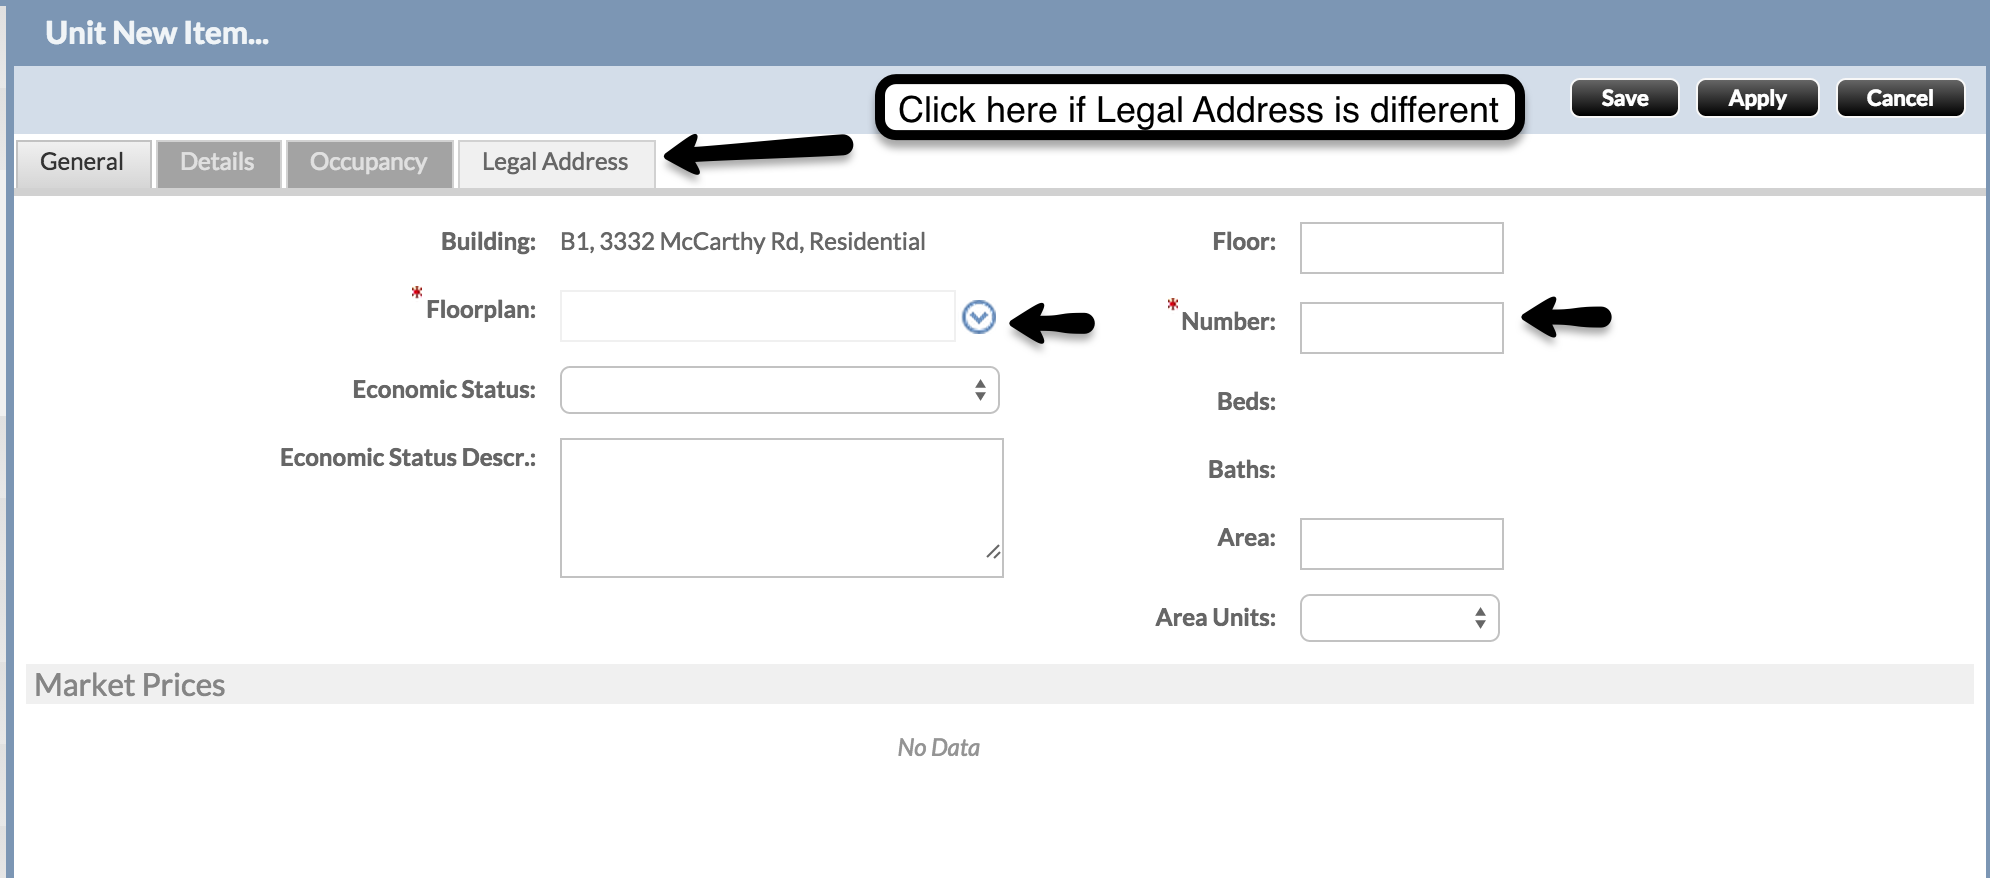Viewport: 1990px width, 878px height.
Task: Cancel the new unit form
Action: point(1899,98)
